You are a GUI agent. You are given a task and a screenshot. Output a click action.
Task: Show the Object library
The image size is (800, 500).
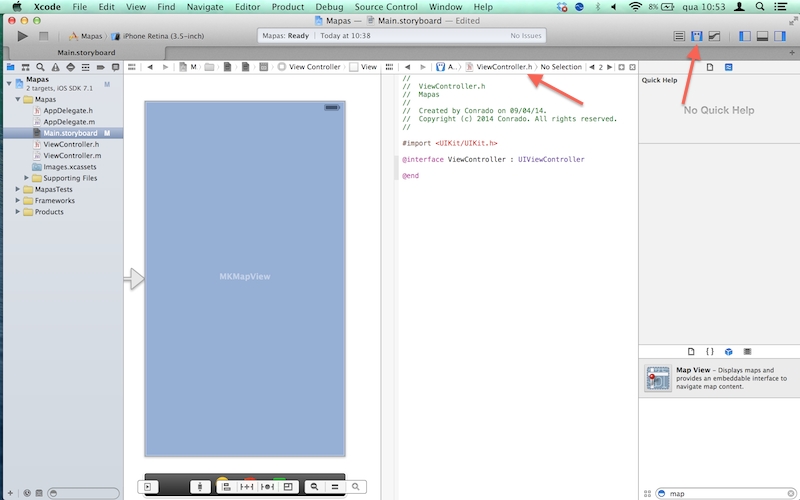pos(729,352)
